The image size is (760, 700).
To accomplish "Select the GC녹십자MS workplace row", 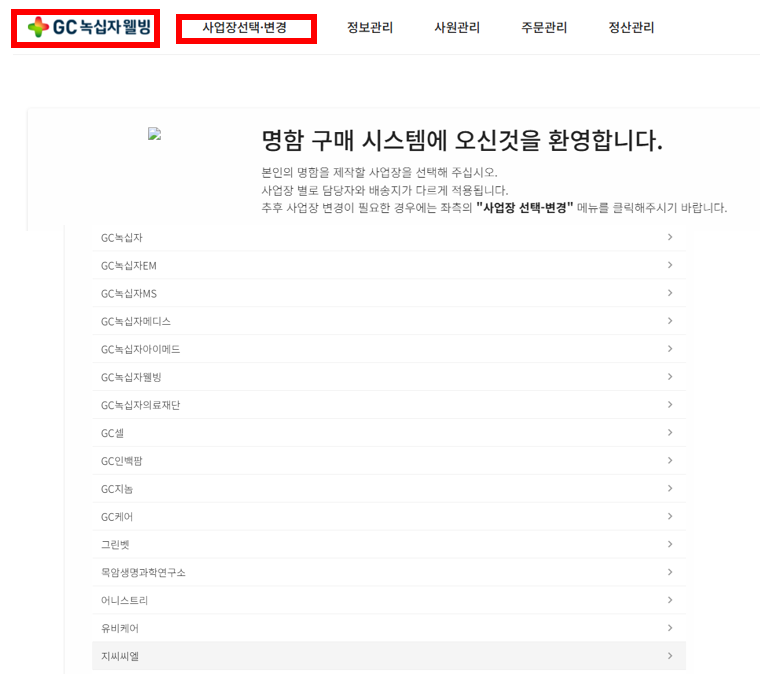I will point(389,293).
